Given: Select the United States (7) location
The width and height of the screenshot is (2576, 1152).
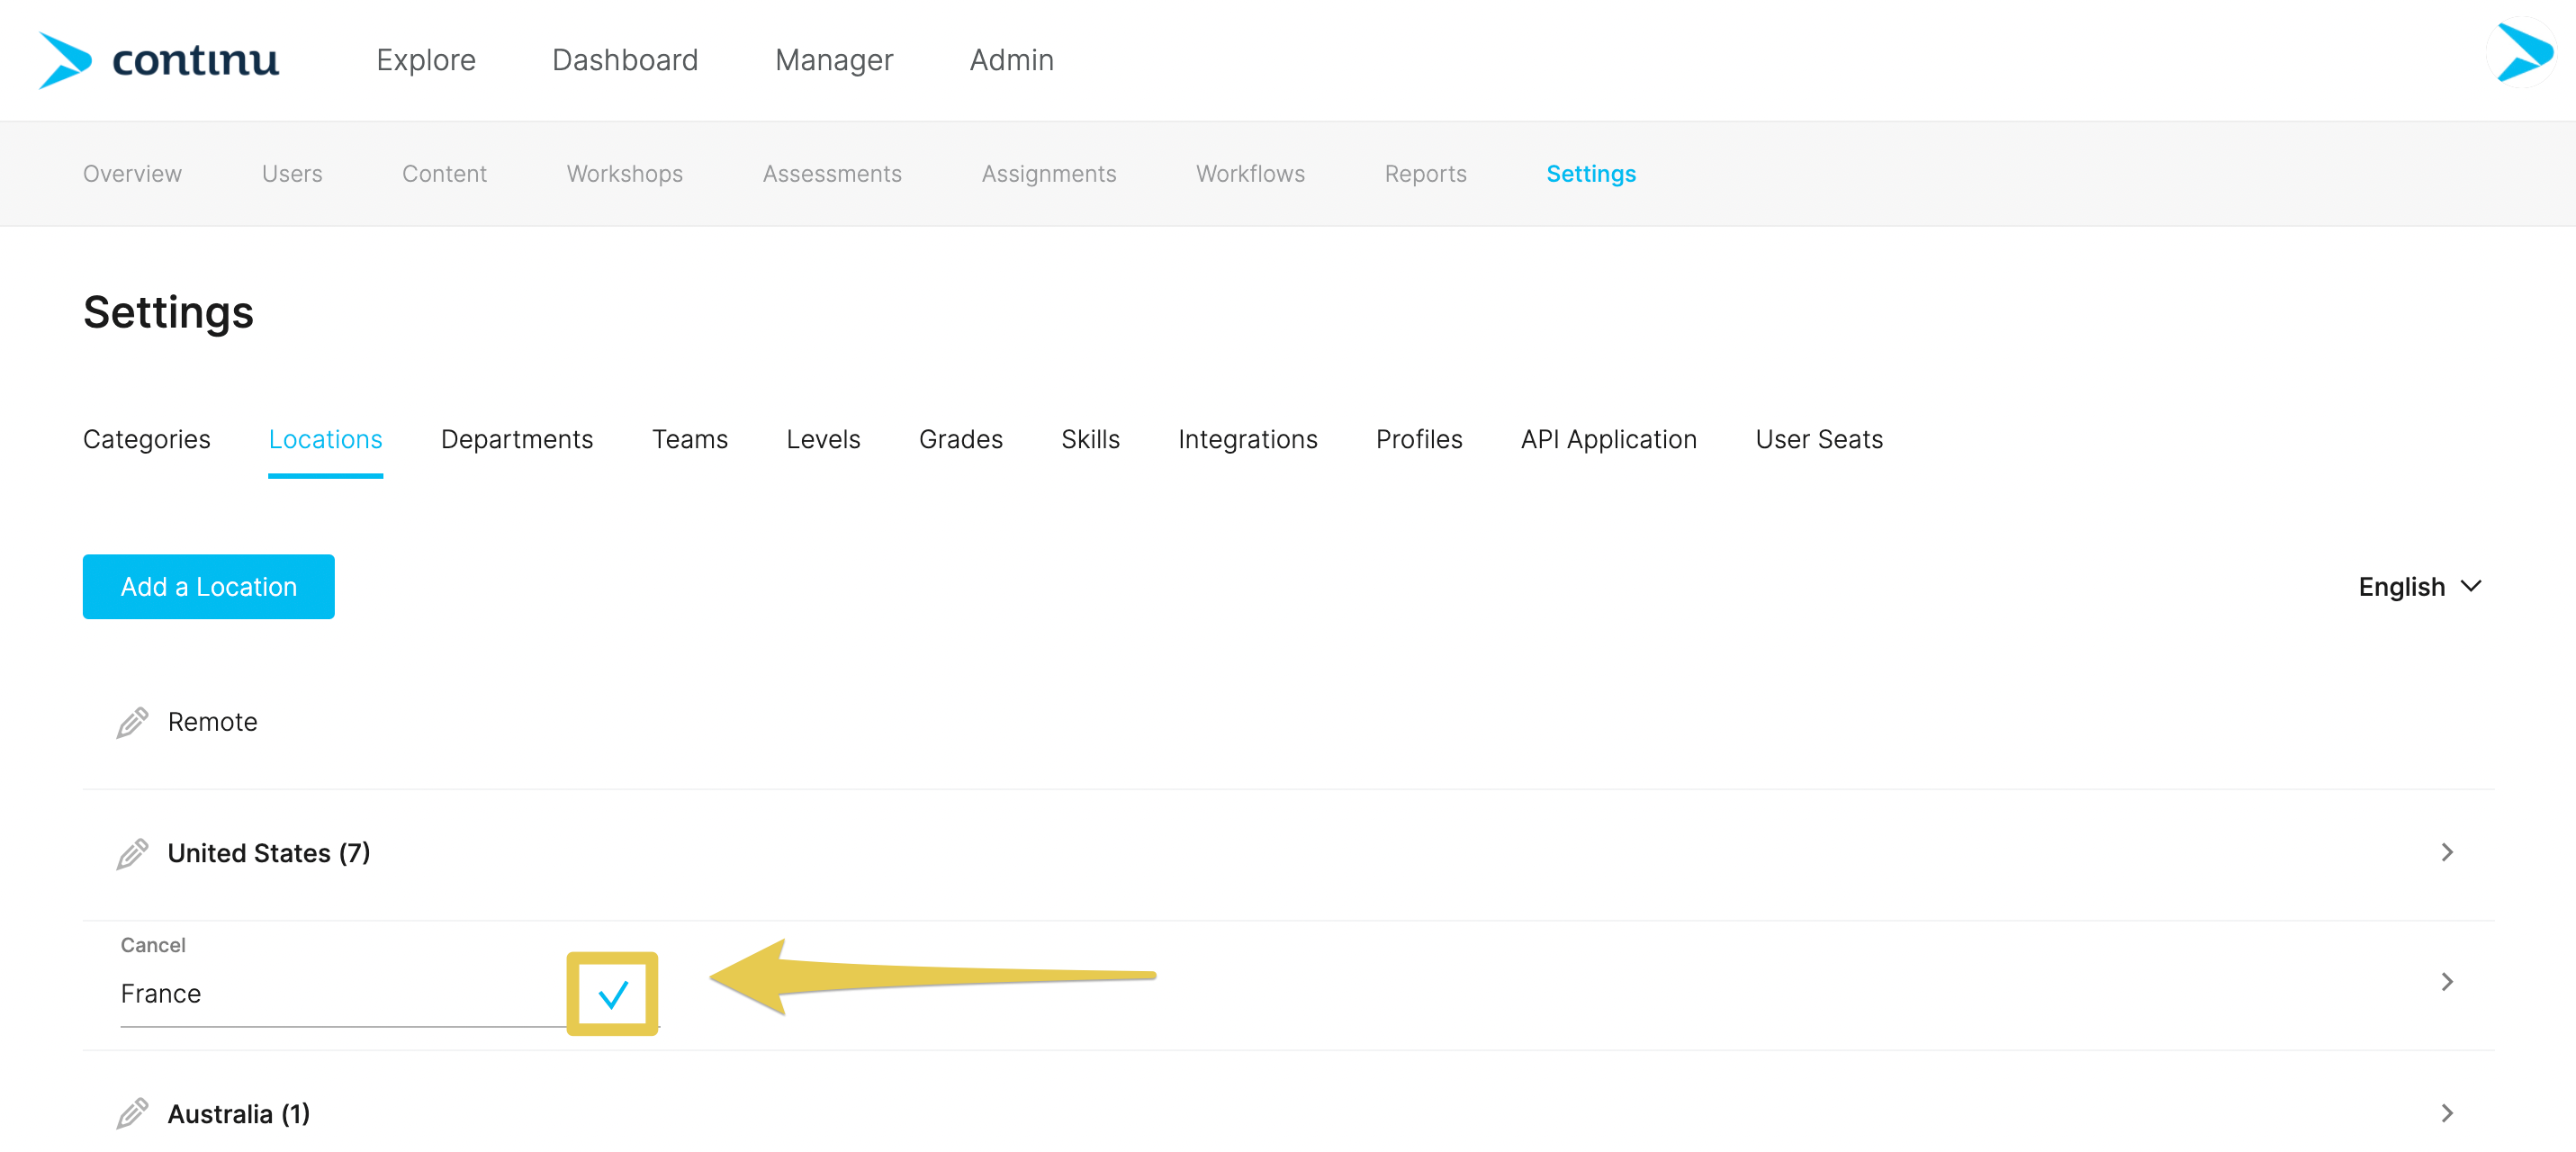Looking at the screenshot, I should point(269,853).
